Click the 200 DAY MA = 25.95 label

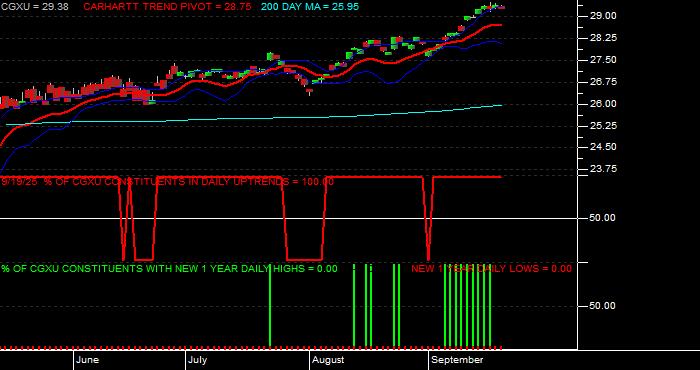(x=309, y=7)
